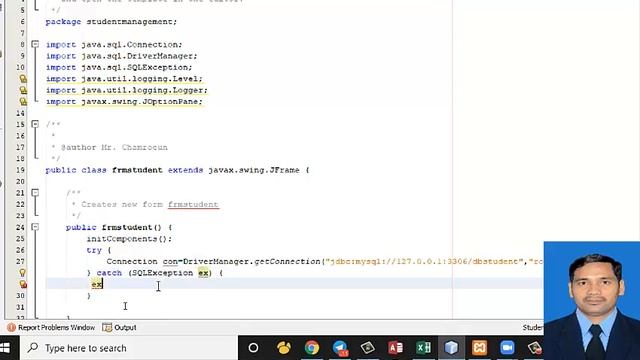640x360 pixels.
Task: Open XAMPP from the taskbar
Action: coord(479,348)
